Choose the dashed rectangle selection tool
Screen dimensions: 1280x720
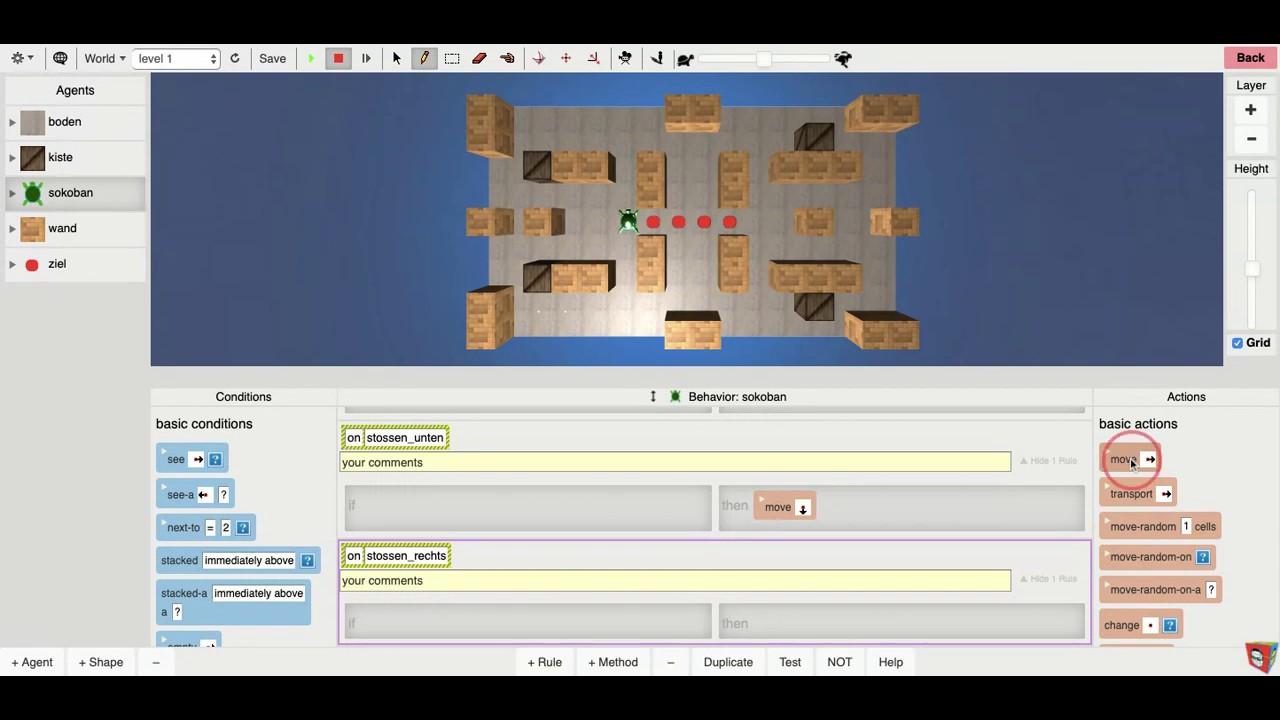click(x=452, y=58)
